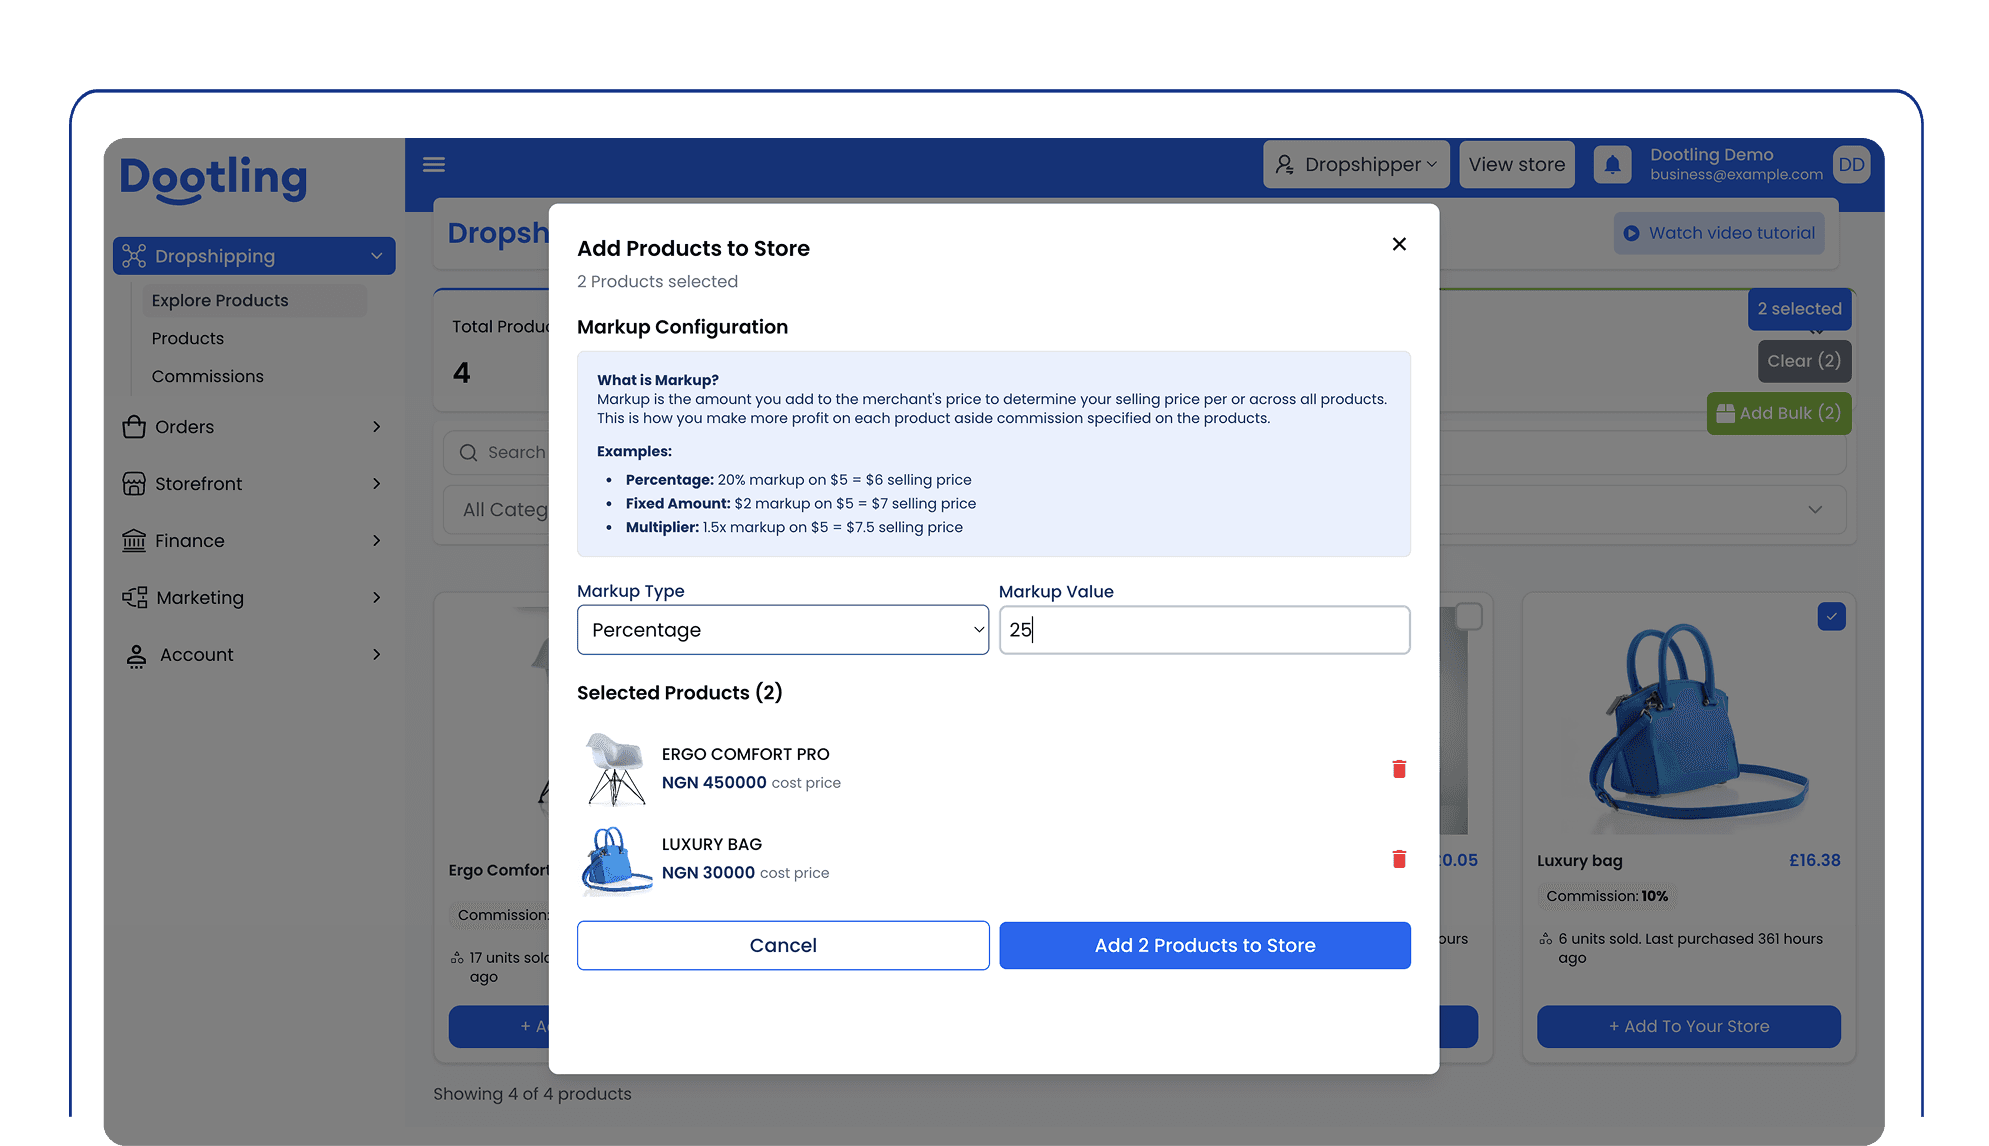Image resolution: width=1989 pixels, height=1146 pixels.
Task: Click the DD user avatar
Action: (x=1851, y=164)
